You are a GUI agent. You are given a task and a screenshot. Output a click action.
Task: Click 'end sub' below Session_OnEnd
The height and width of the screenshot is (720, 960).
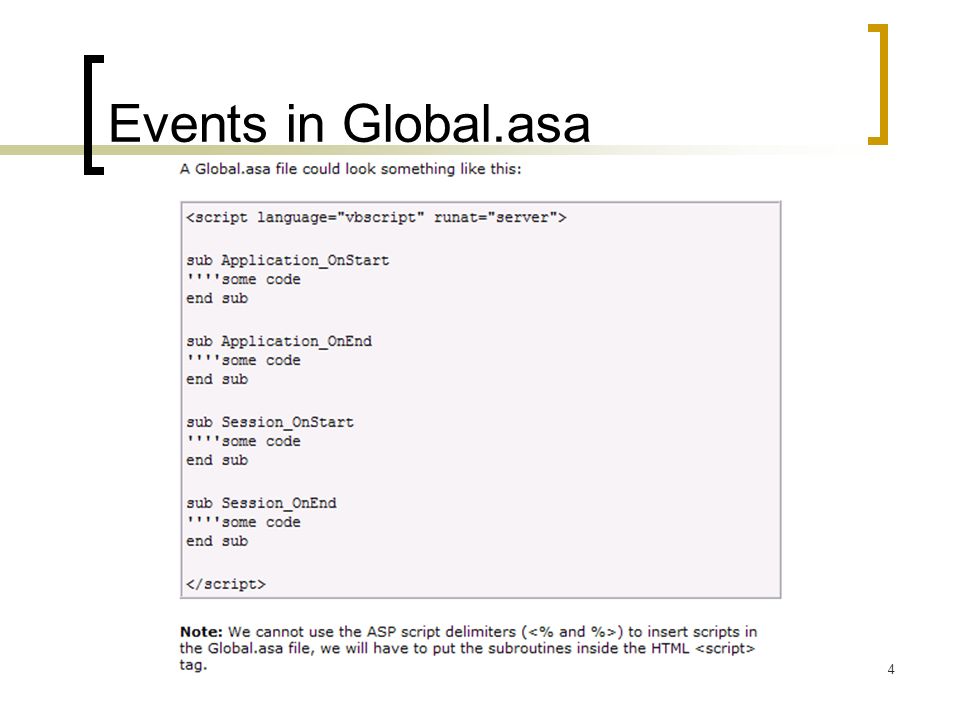(217, 541)
